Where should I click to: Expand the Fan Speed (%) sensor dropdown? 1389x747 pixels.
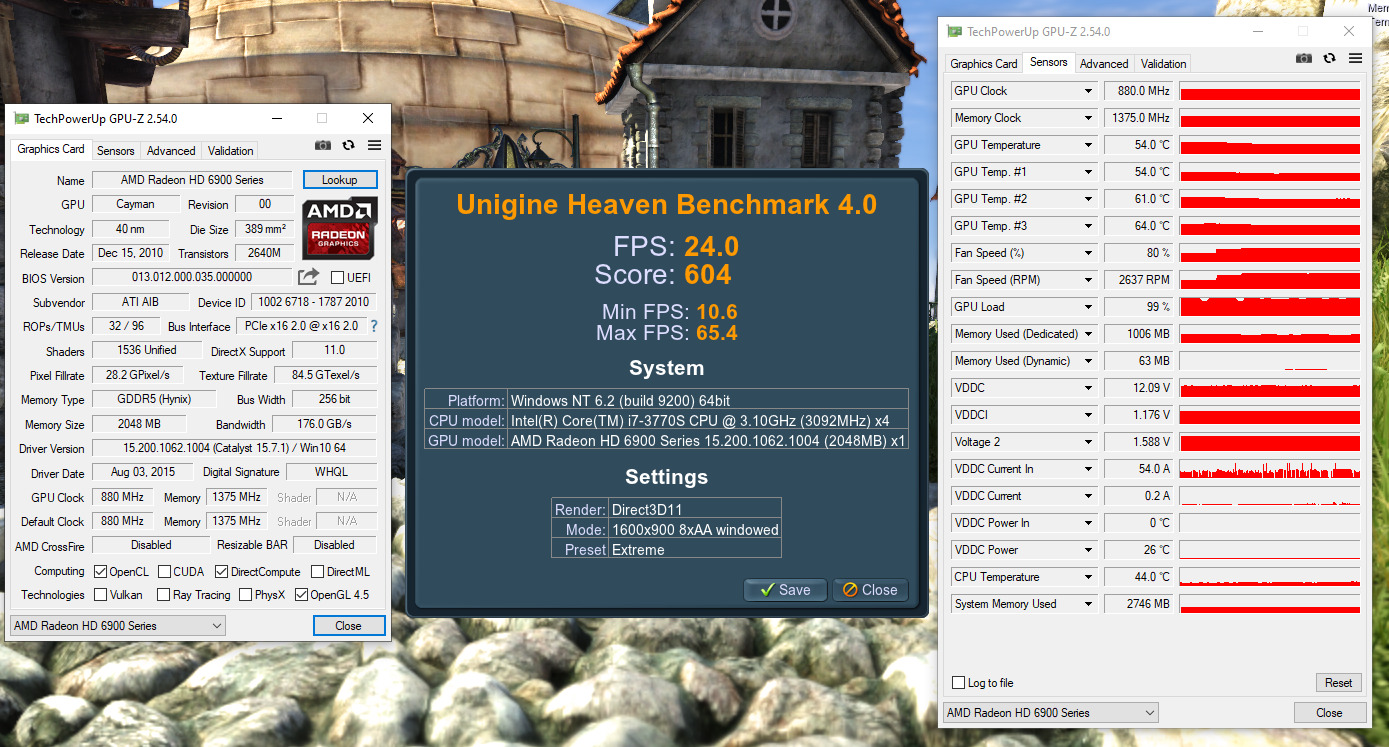(x=1088, y=253)
